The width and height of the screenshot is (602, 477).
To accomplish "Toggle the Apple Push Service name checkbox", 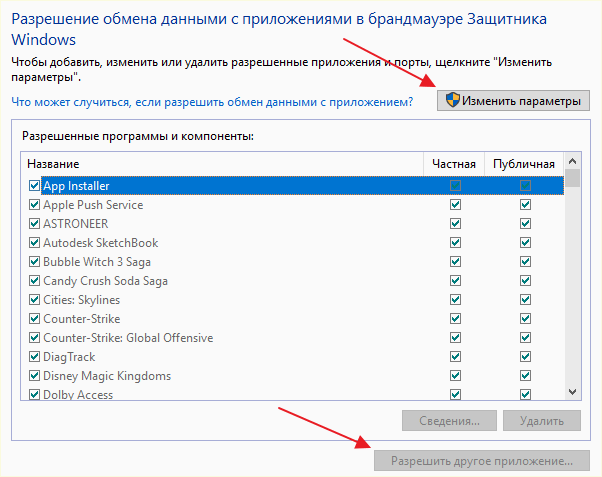I will pyautogui.click(x=35, y=205).
